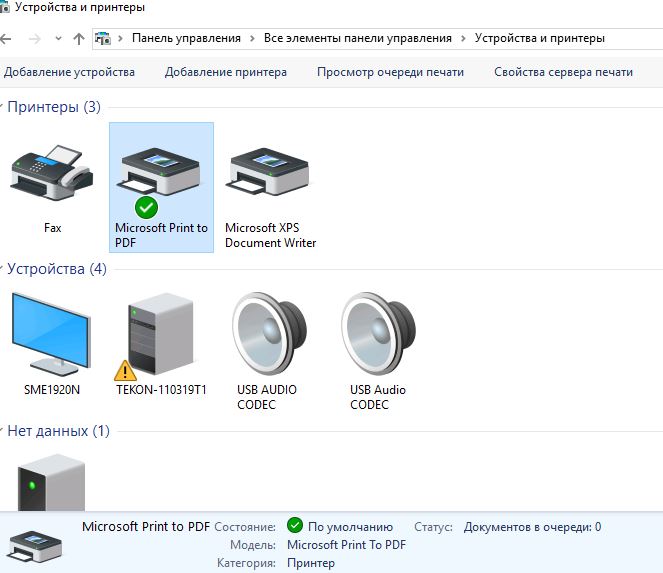Open Просмотр очереди печати

[390, 72]
